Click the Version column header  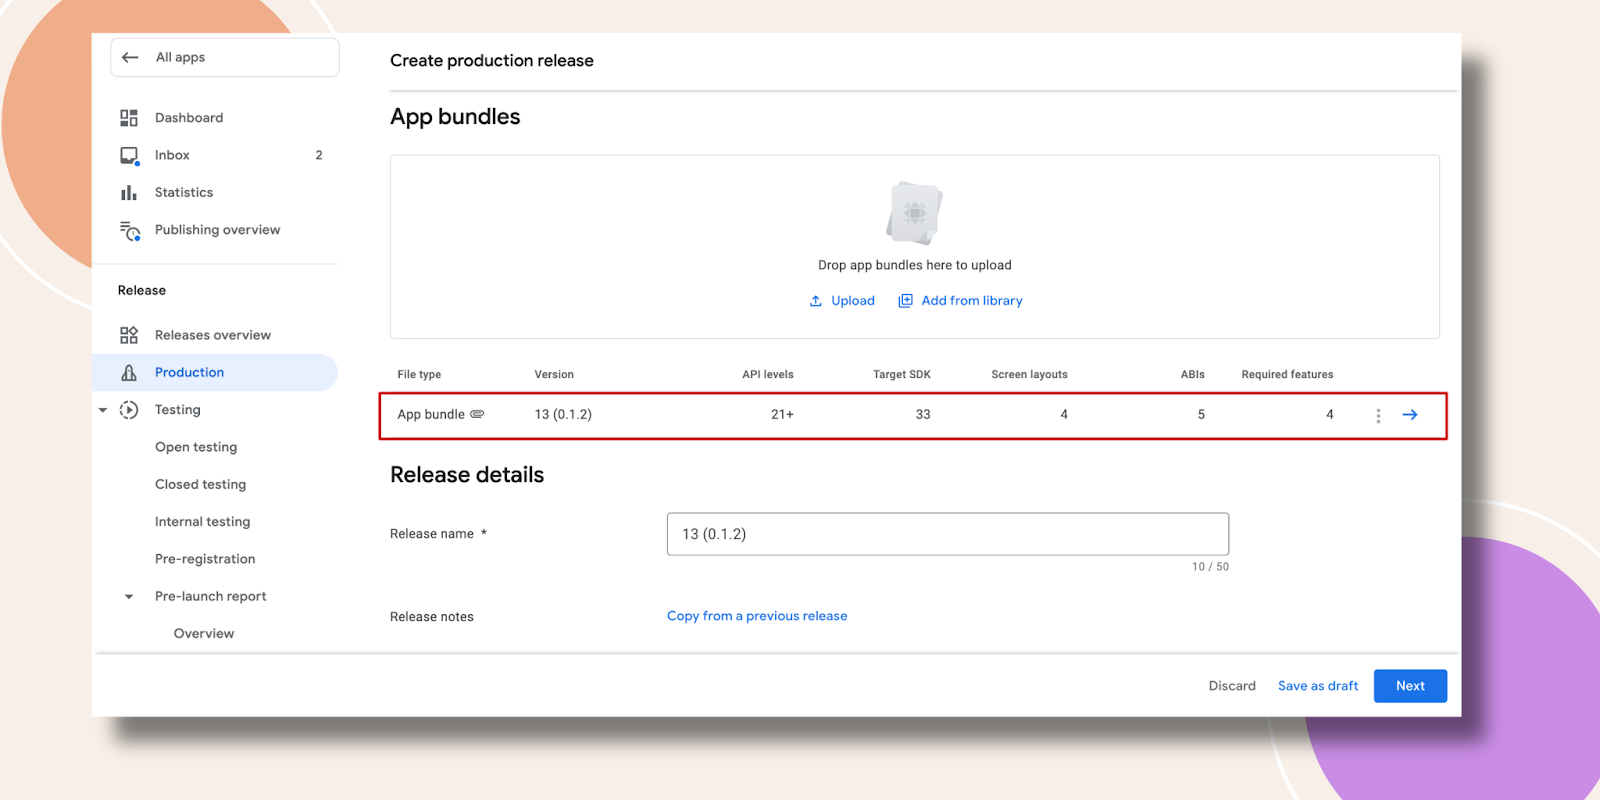(554, 375)
